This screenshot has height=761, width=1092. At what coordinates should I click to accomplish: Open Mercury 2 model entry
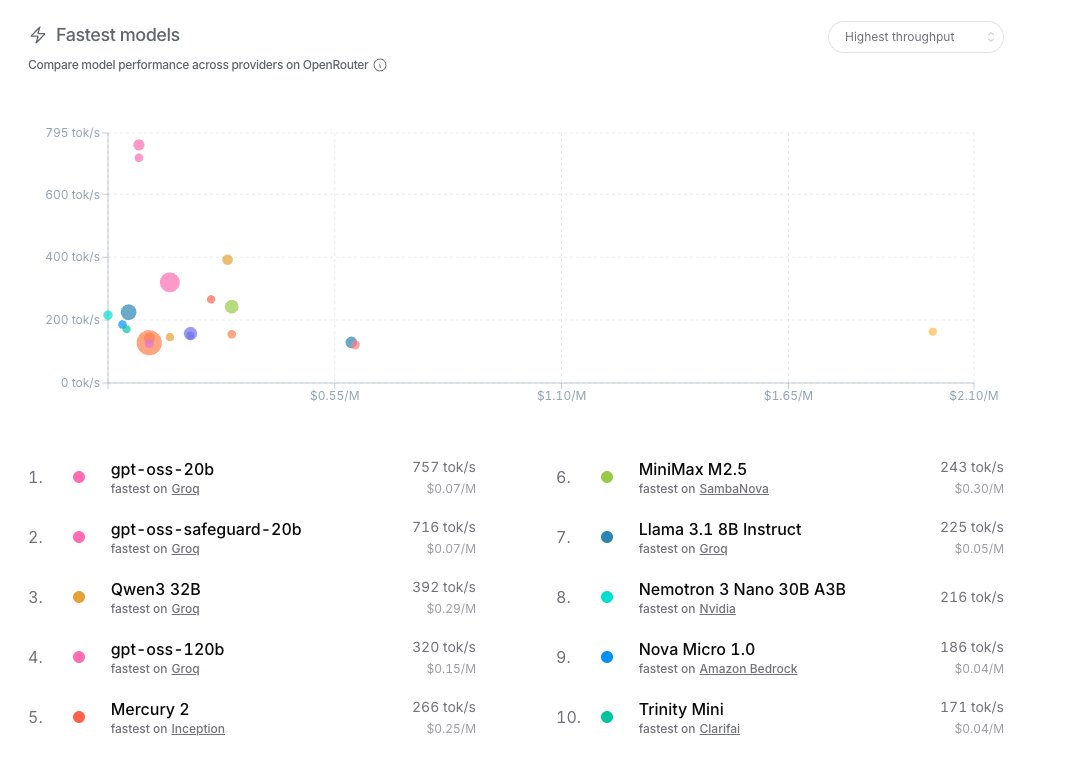pyautogui.click(x=150, y=709)
